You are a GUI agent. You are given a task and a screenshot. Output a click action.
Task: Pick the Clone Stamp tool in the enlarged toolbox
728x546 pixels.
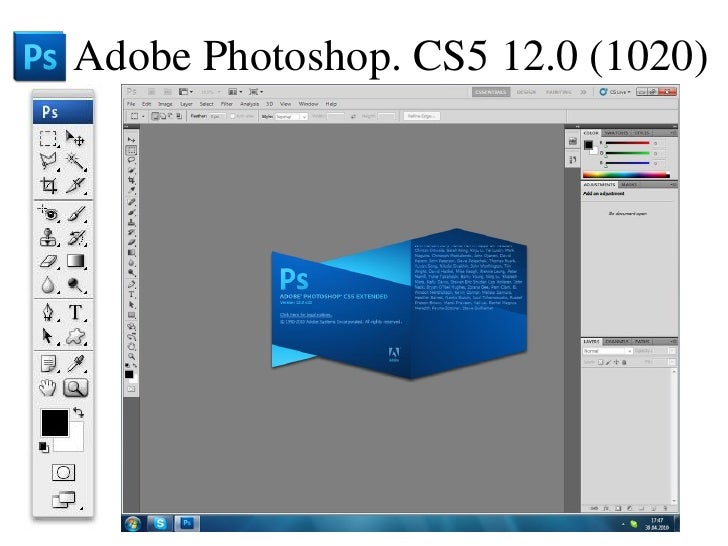coord(48,237)
